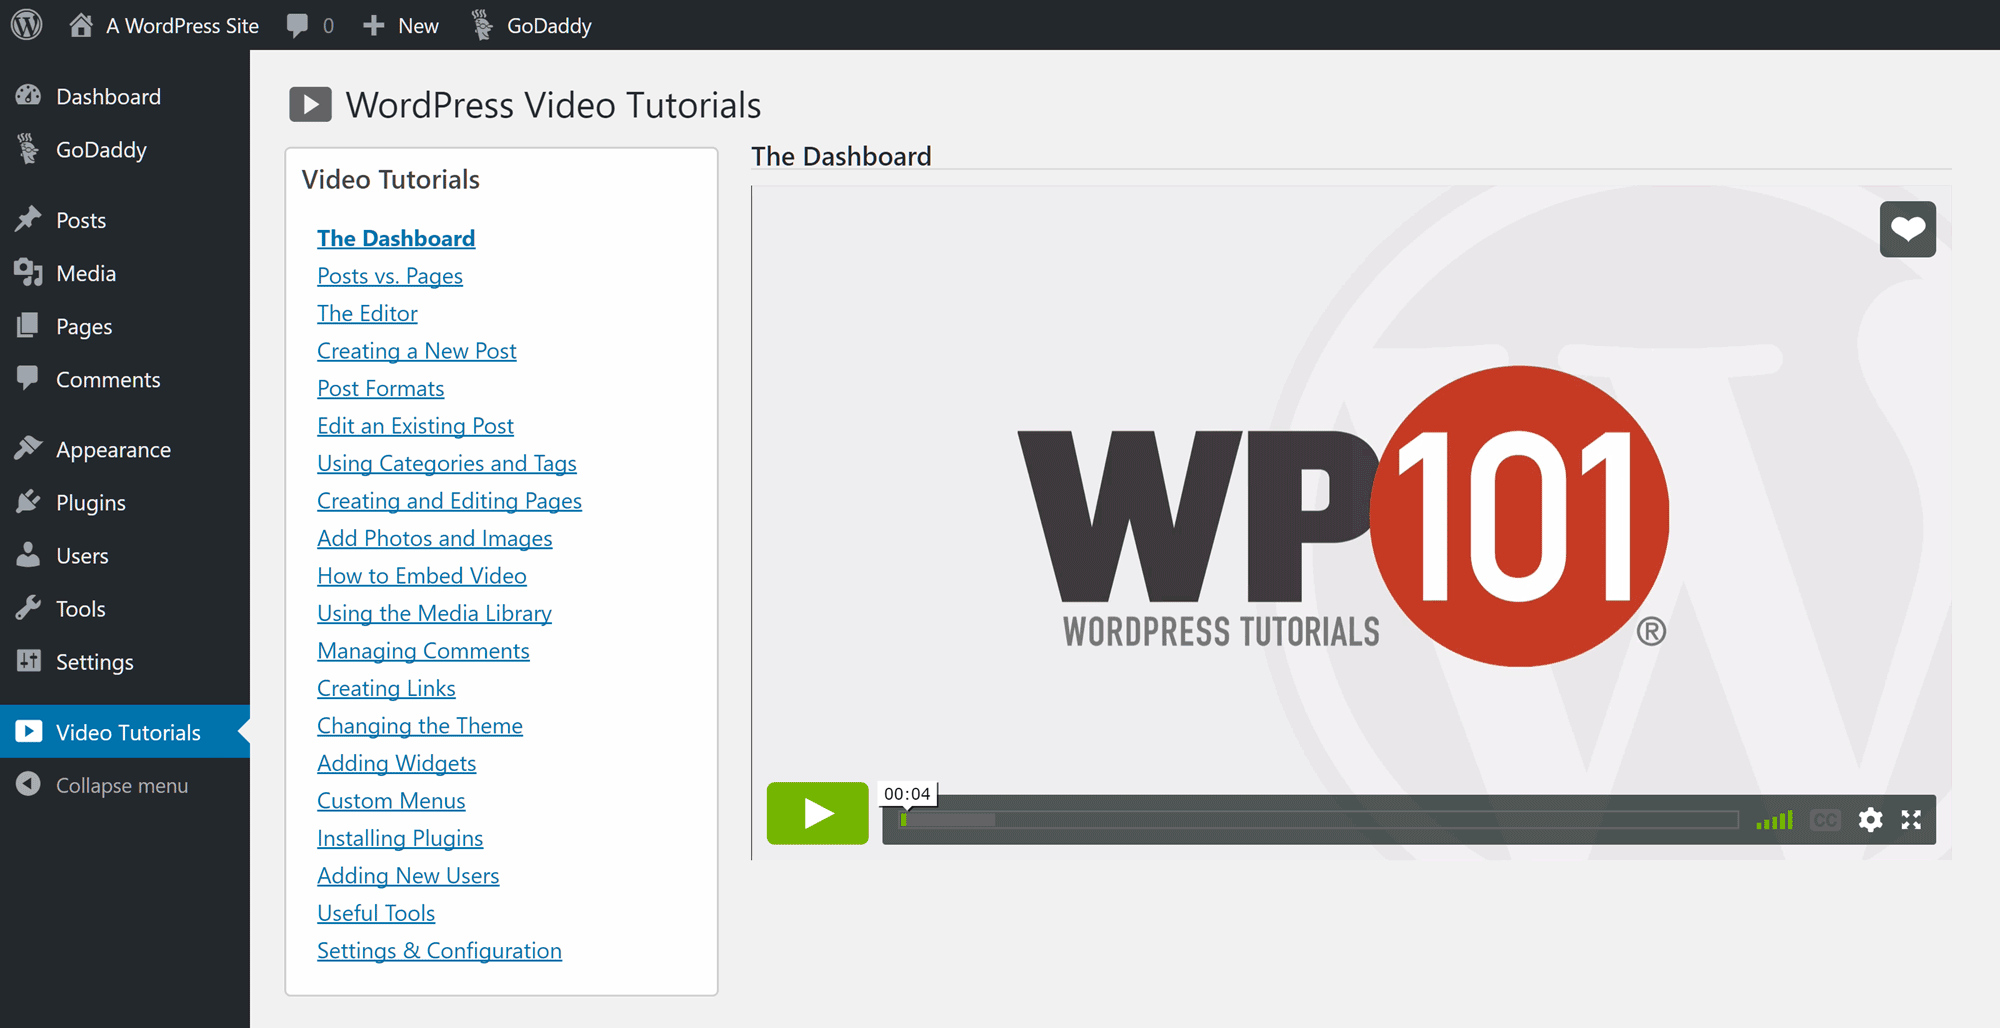Open Adding Widgets tutorial link
2000x1028 pixels.
(x=397, y=763)
